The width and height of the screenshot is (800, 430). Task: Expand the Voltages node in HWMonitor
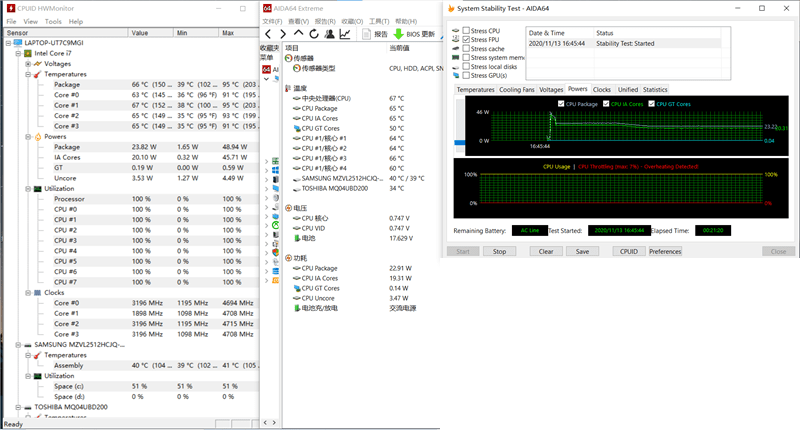click(28, 64)
